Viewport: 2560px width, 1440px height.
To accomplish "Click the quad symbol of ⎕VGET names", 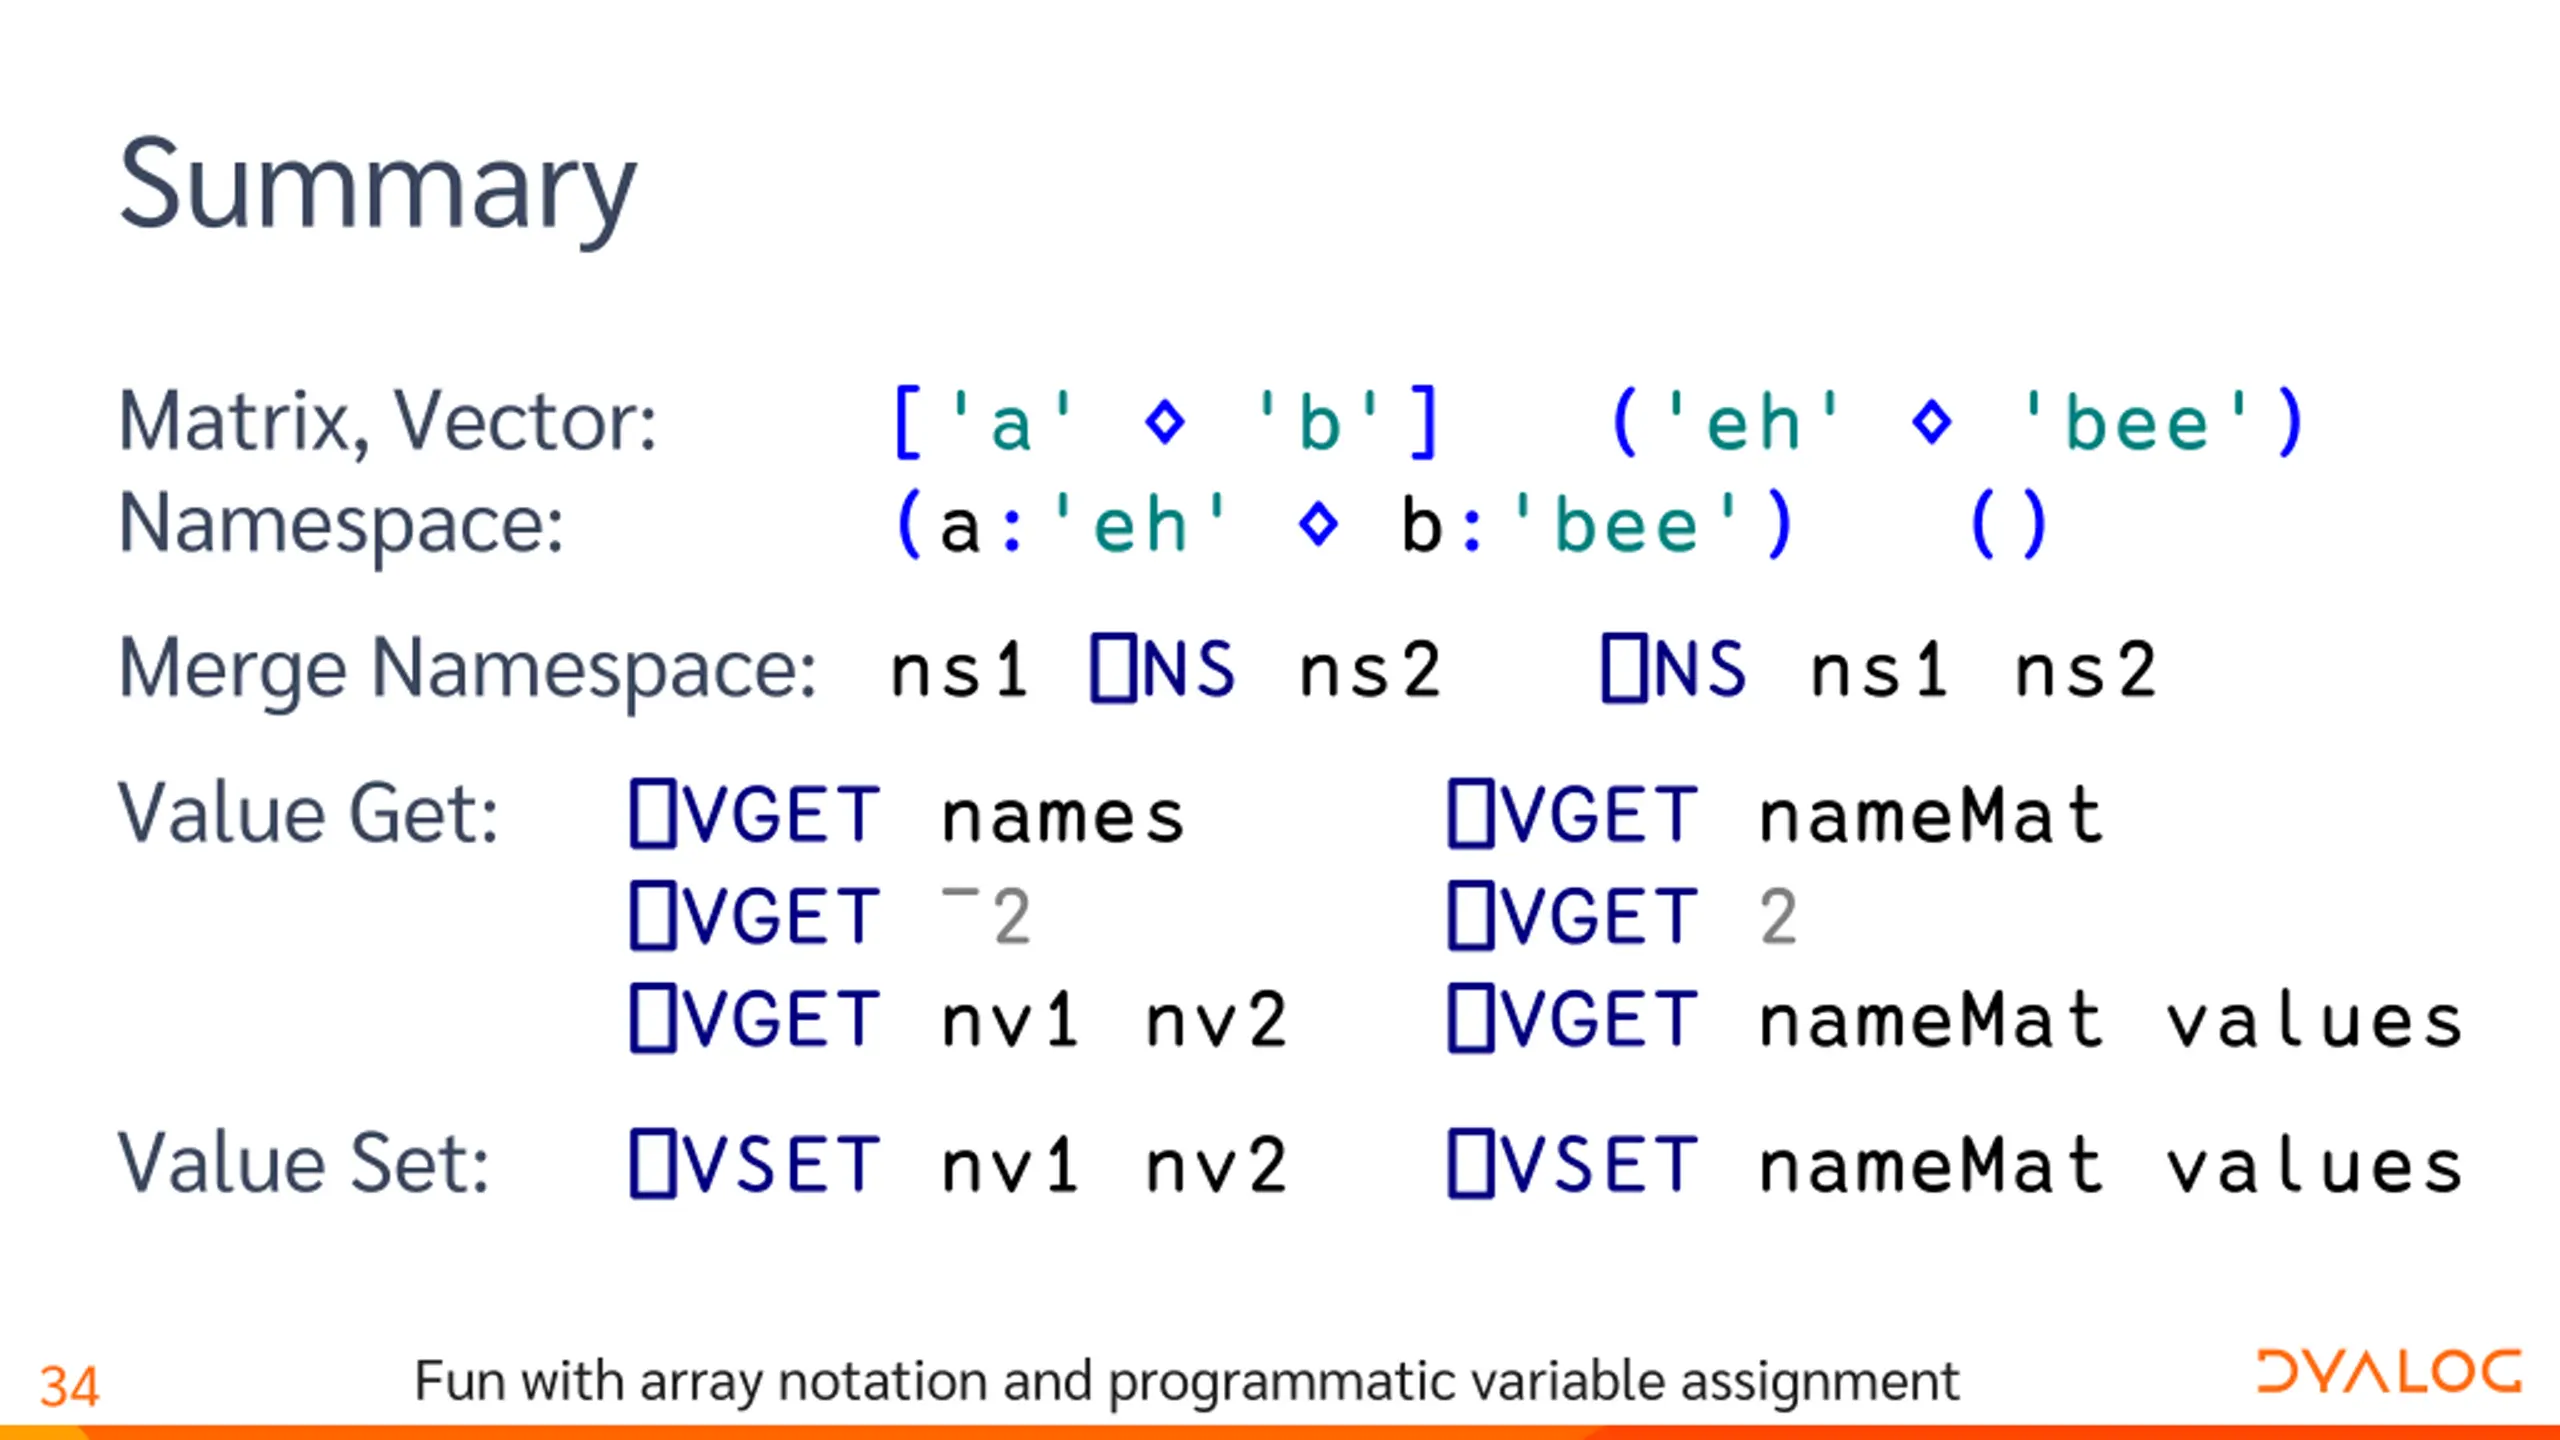I will click(653, 814).
